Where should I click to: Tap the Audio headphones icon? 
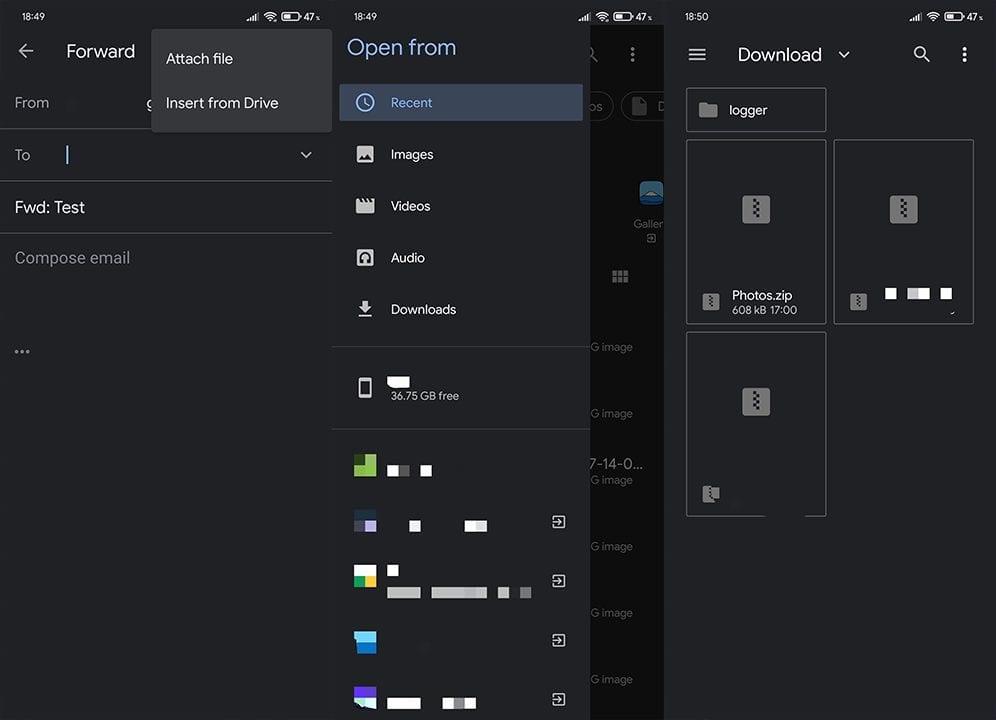[365, 257]
